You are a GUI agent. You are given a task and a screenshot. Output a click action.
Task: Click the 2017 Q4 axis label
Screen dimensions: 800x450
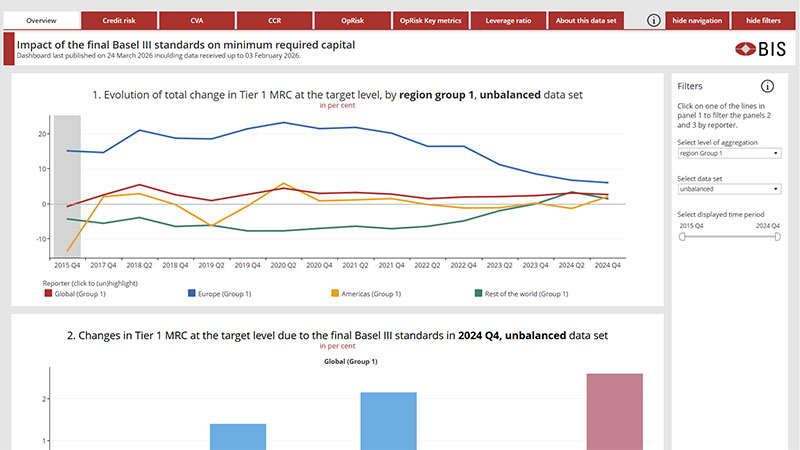tap(103, 265)
